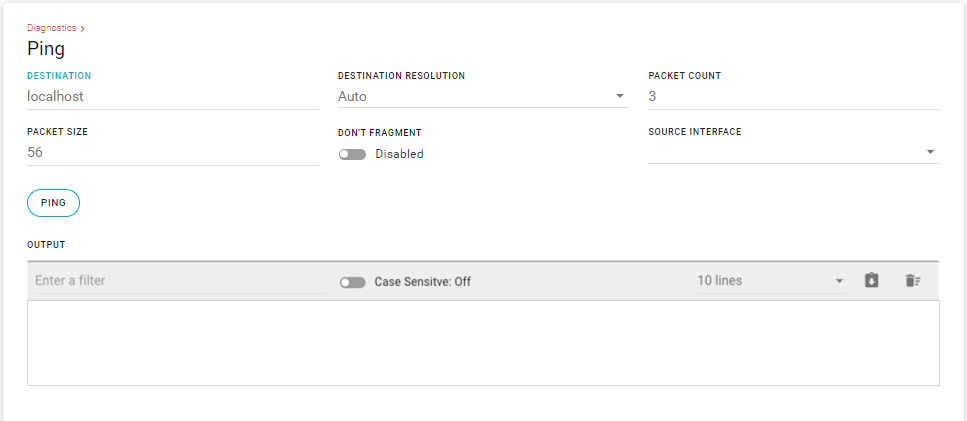Focus the Destination localhost field
967x421 pixels.
pos(173,97)
